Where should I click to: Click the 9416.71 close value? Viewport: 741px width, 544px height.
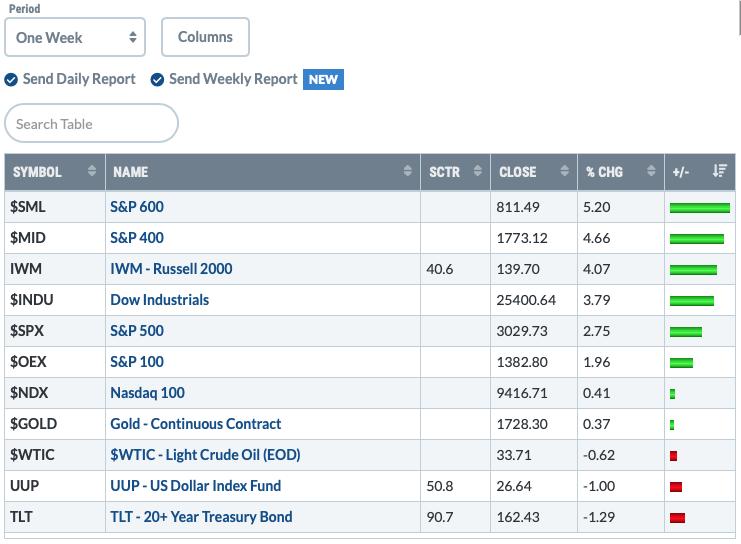(x=522, y=393)
